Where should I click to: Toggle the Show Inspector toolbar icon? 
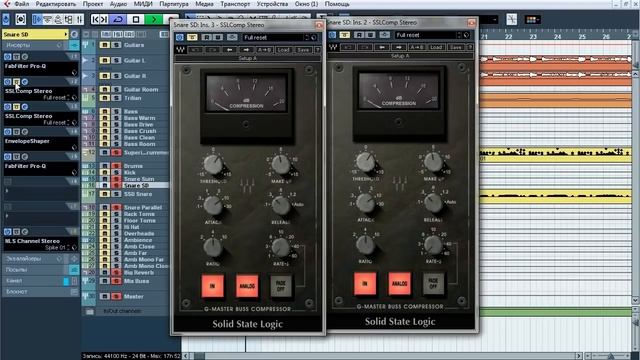(x=37, y=19)
